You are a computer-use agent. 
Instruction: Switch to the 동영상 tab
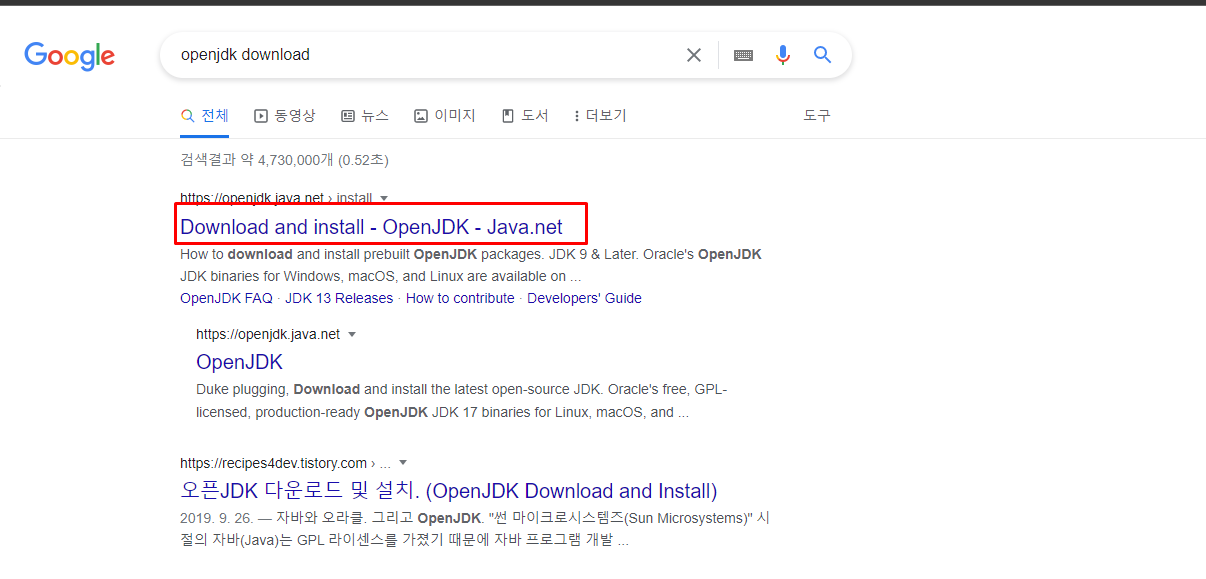[285, 116]
